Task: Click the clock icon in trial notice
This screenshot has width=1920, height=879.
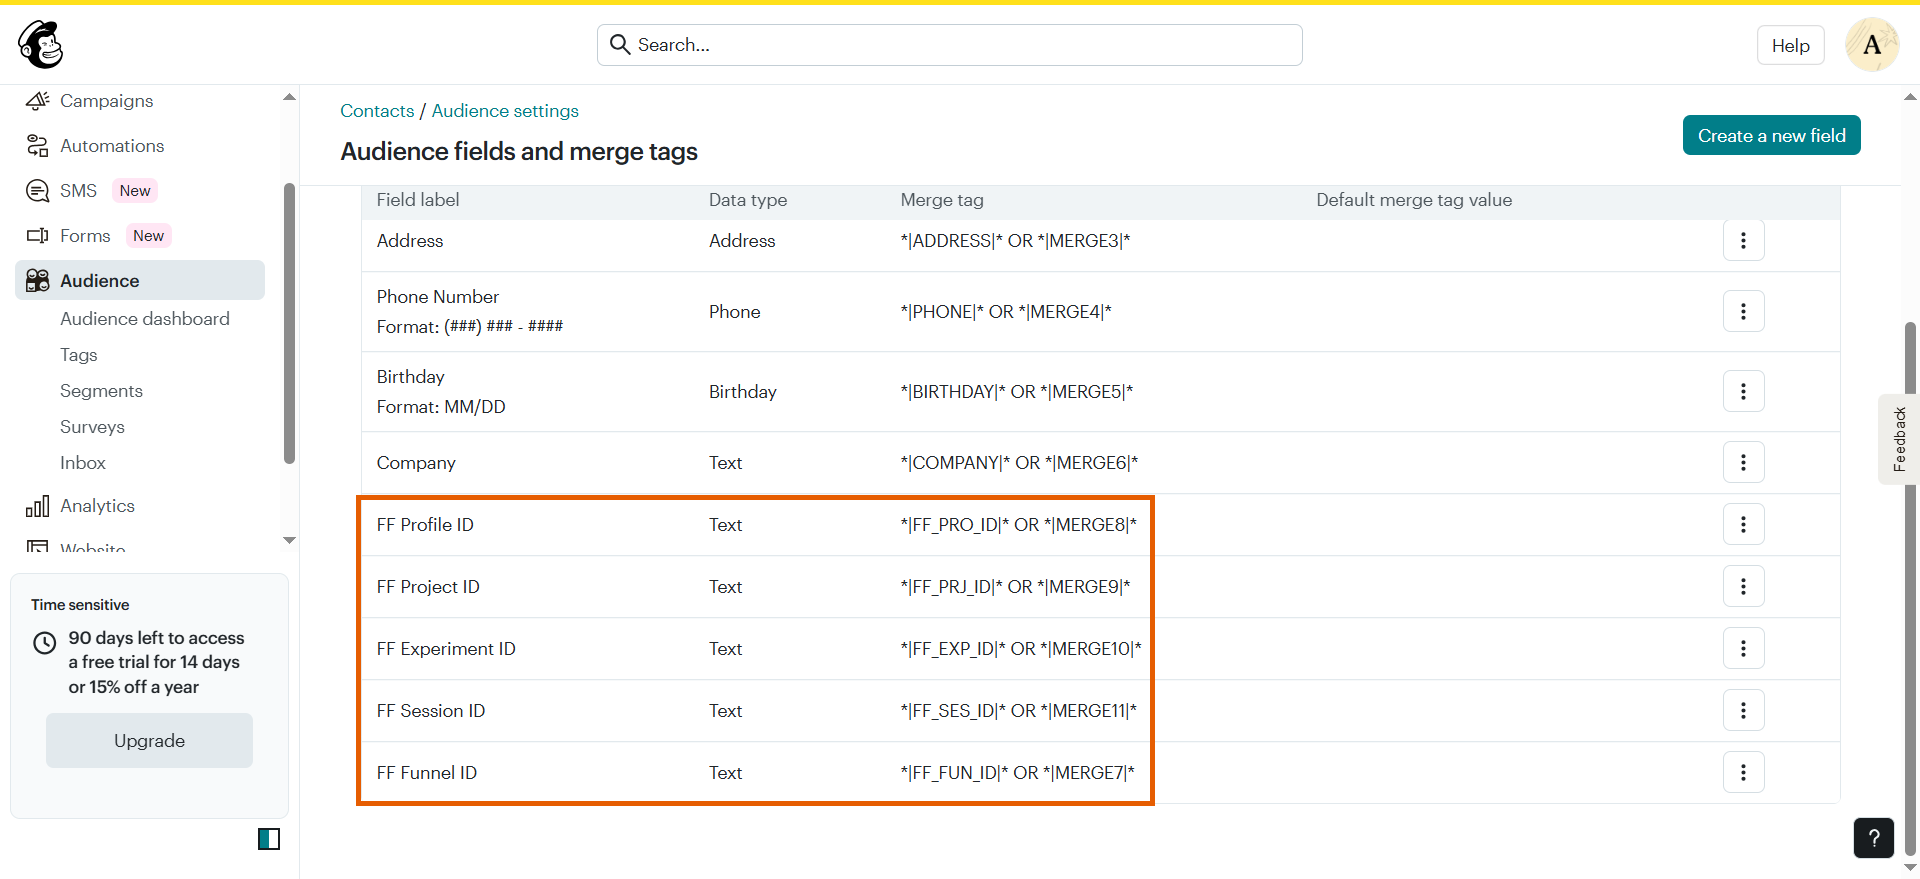Action: [45, 643]
